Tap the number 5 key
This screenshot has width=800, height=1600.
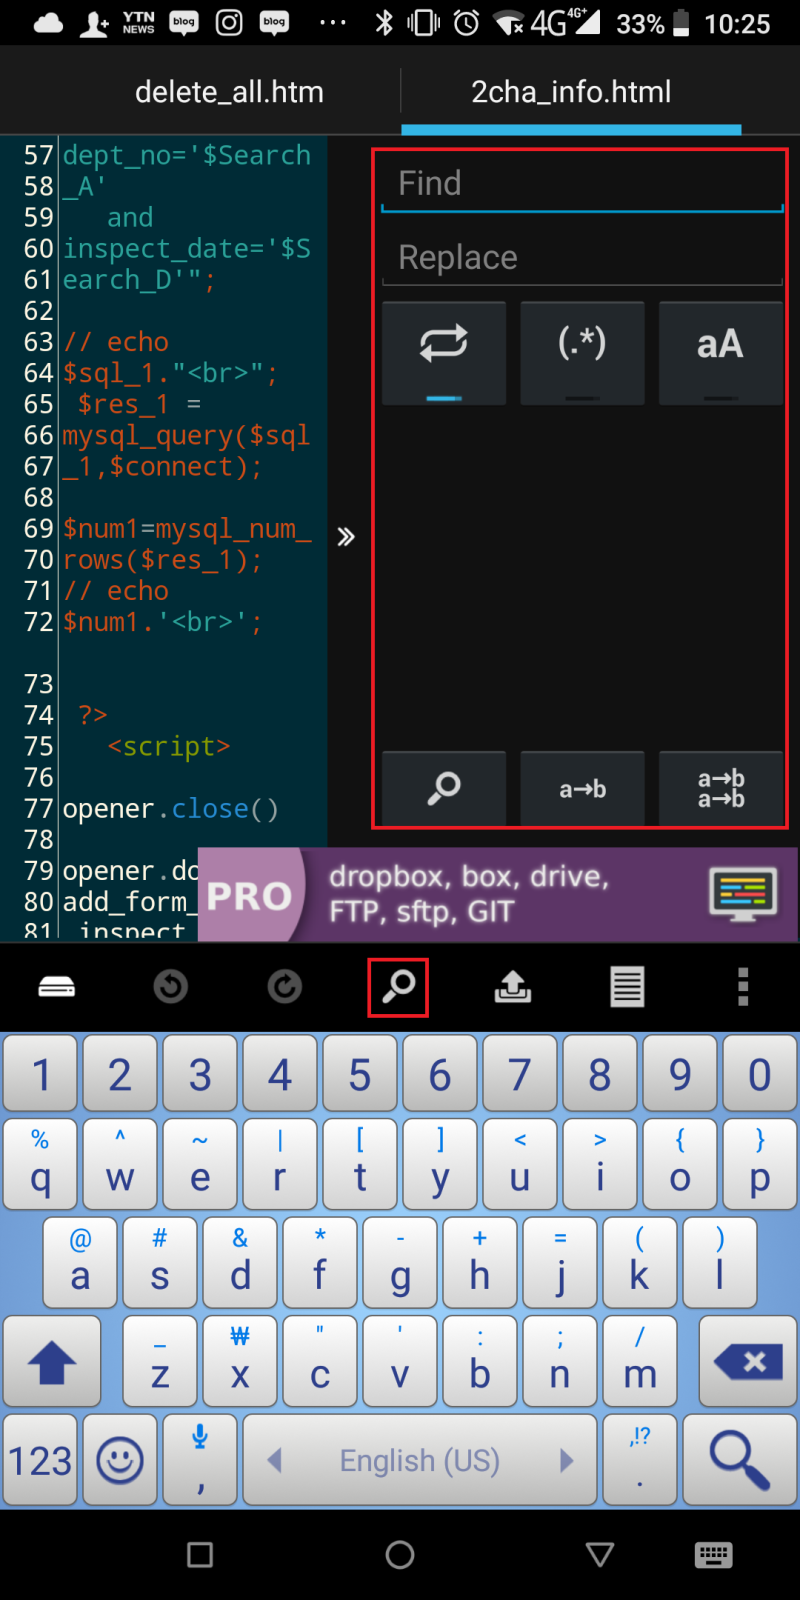click(x=360, y=1074)
